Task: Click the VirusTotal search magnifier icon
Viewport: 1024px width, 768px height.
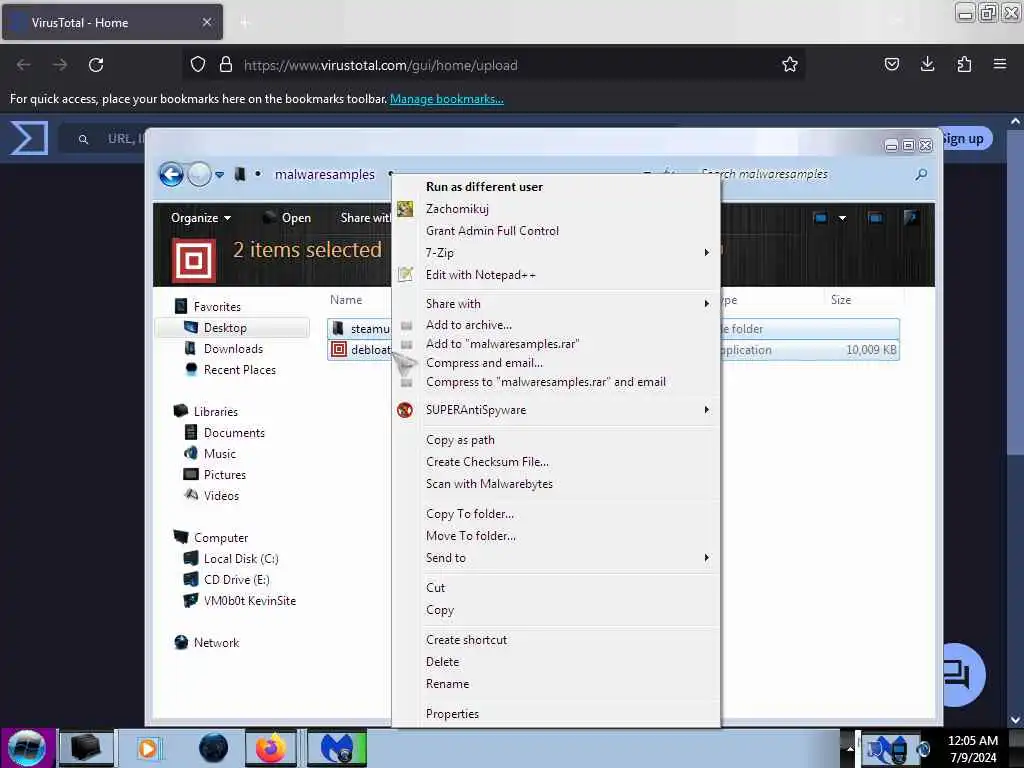Action: point(84,139)
